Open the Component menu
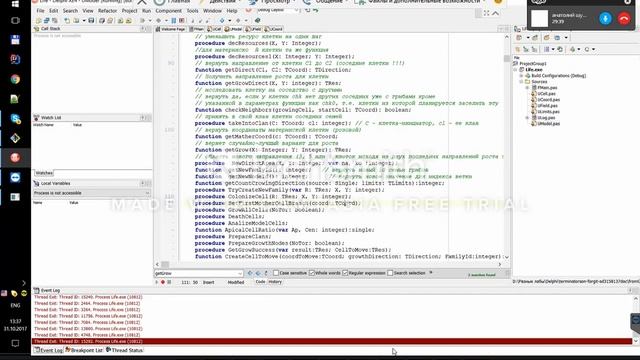This screenshot has width=640, height=360. [169, 11]
